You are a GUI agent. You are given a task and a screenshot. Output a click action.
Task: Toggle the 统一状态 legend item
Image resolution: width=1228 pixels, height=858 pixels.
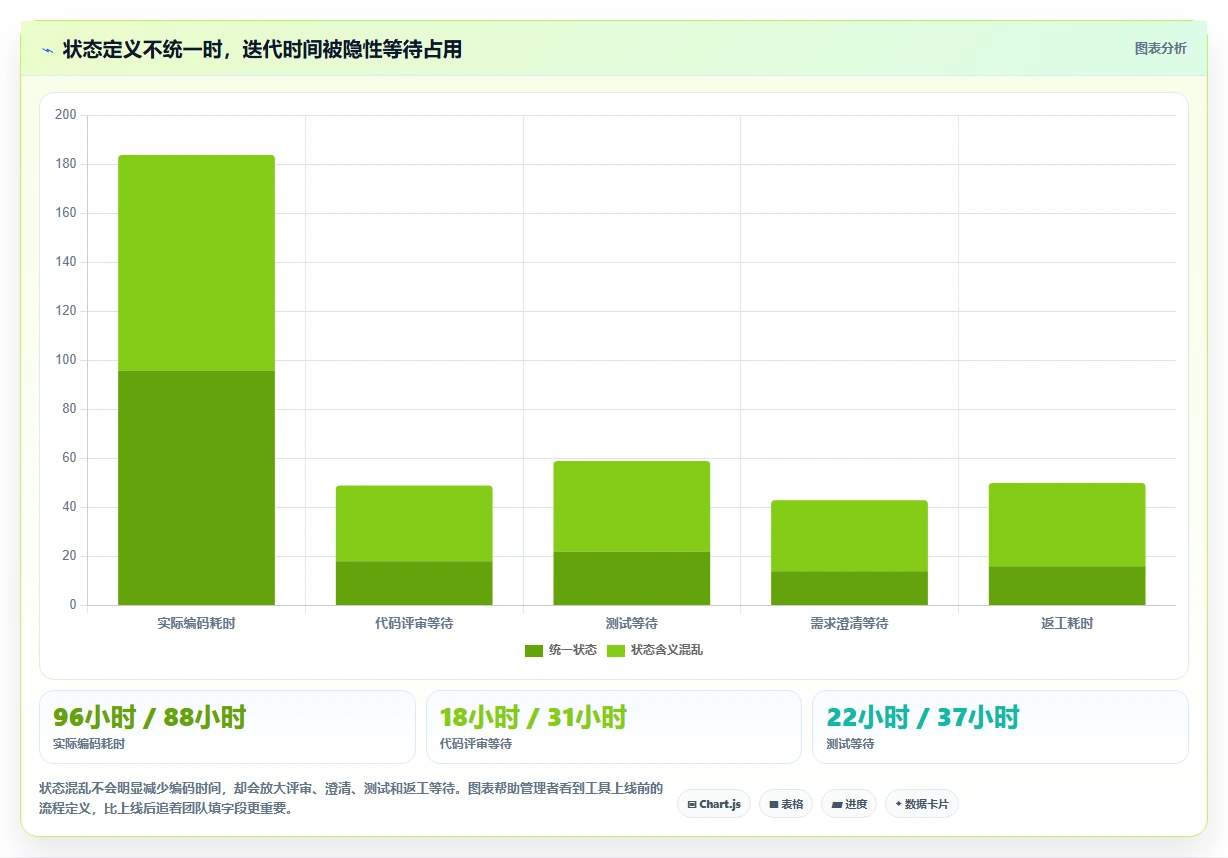(561, 650)
